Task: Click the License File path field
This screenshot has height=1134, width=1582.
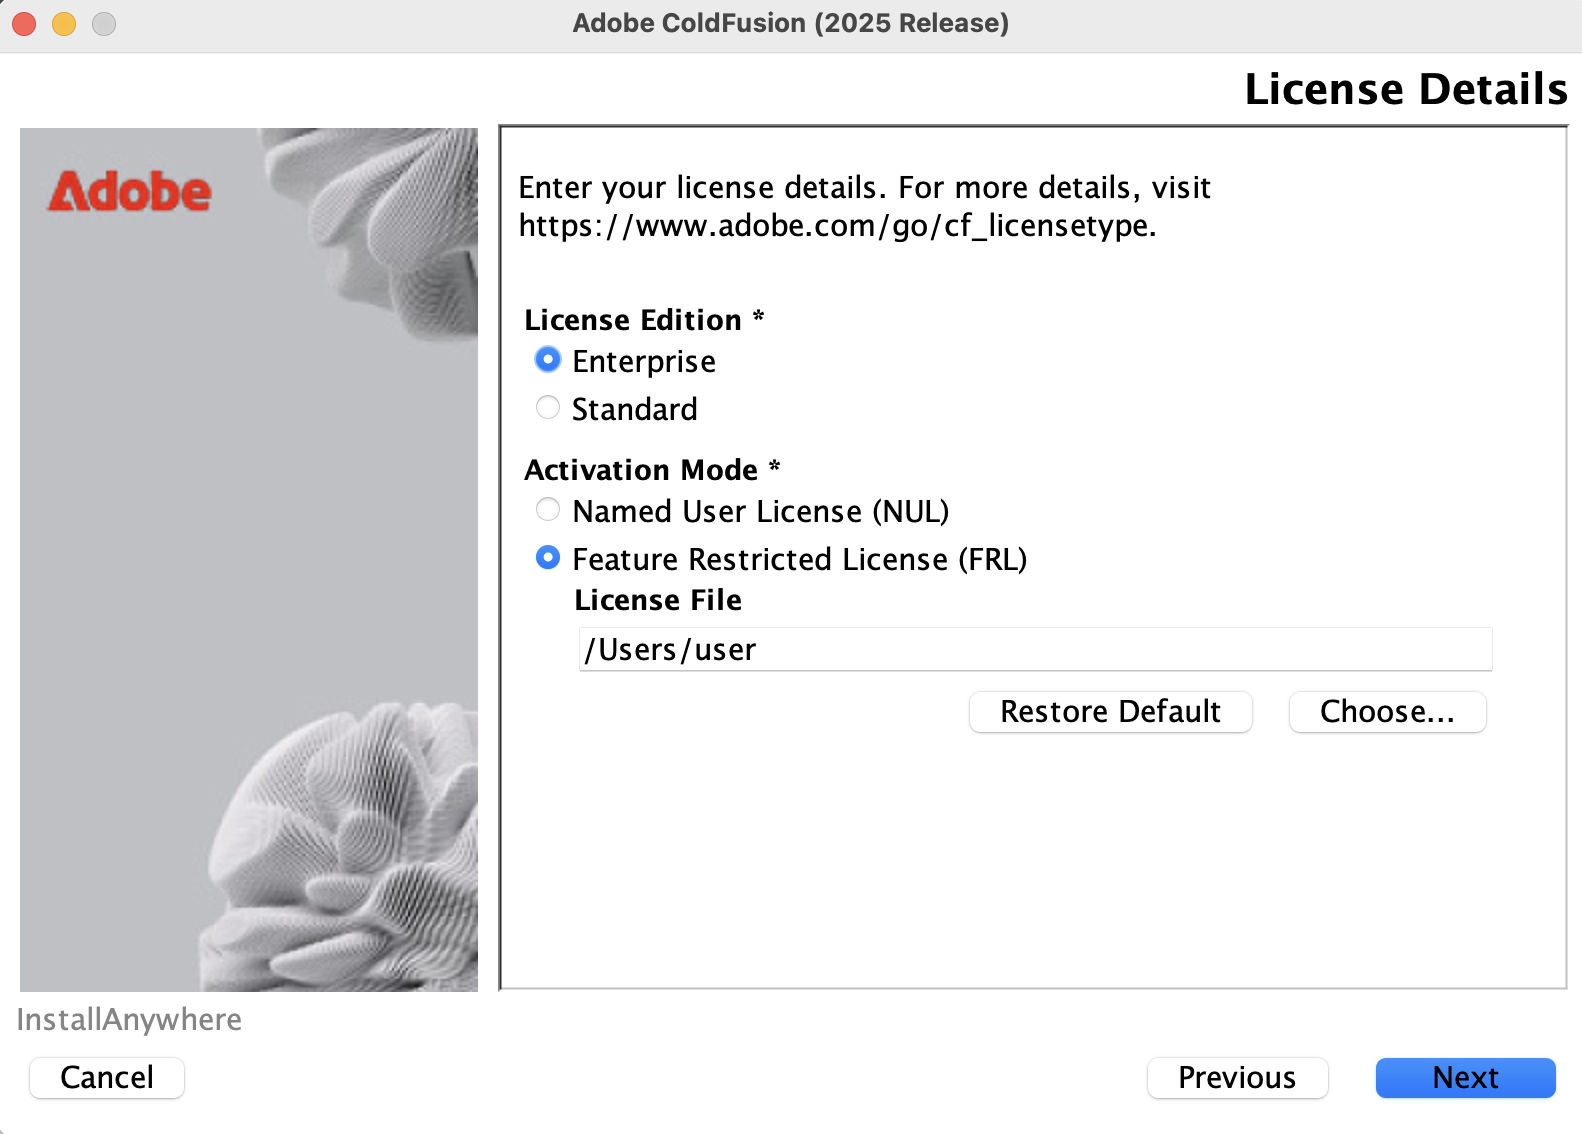Action: coord(1035,650)
